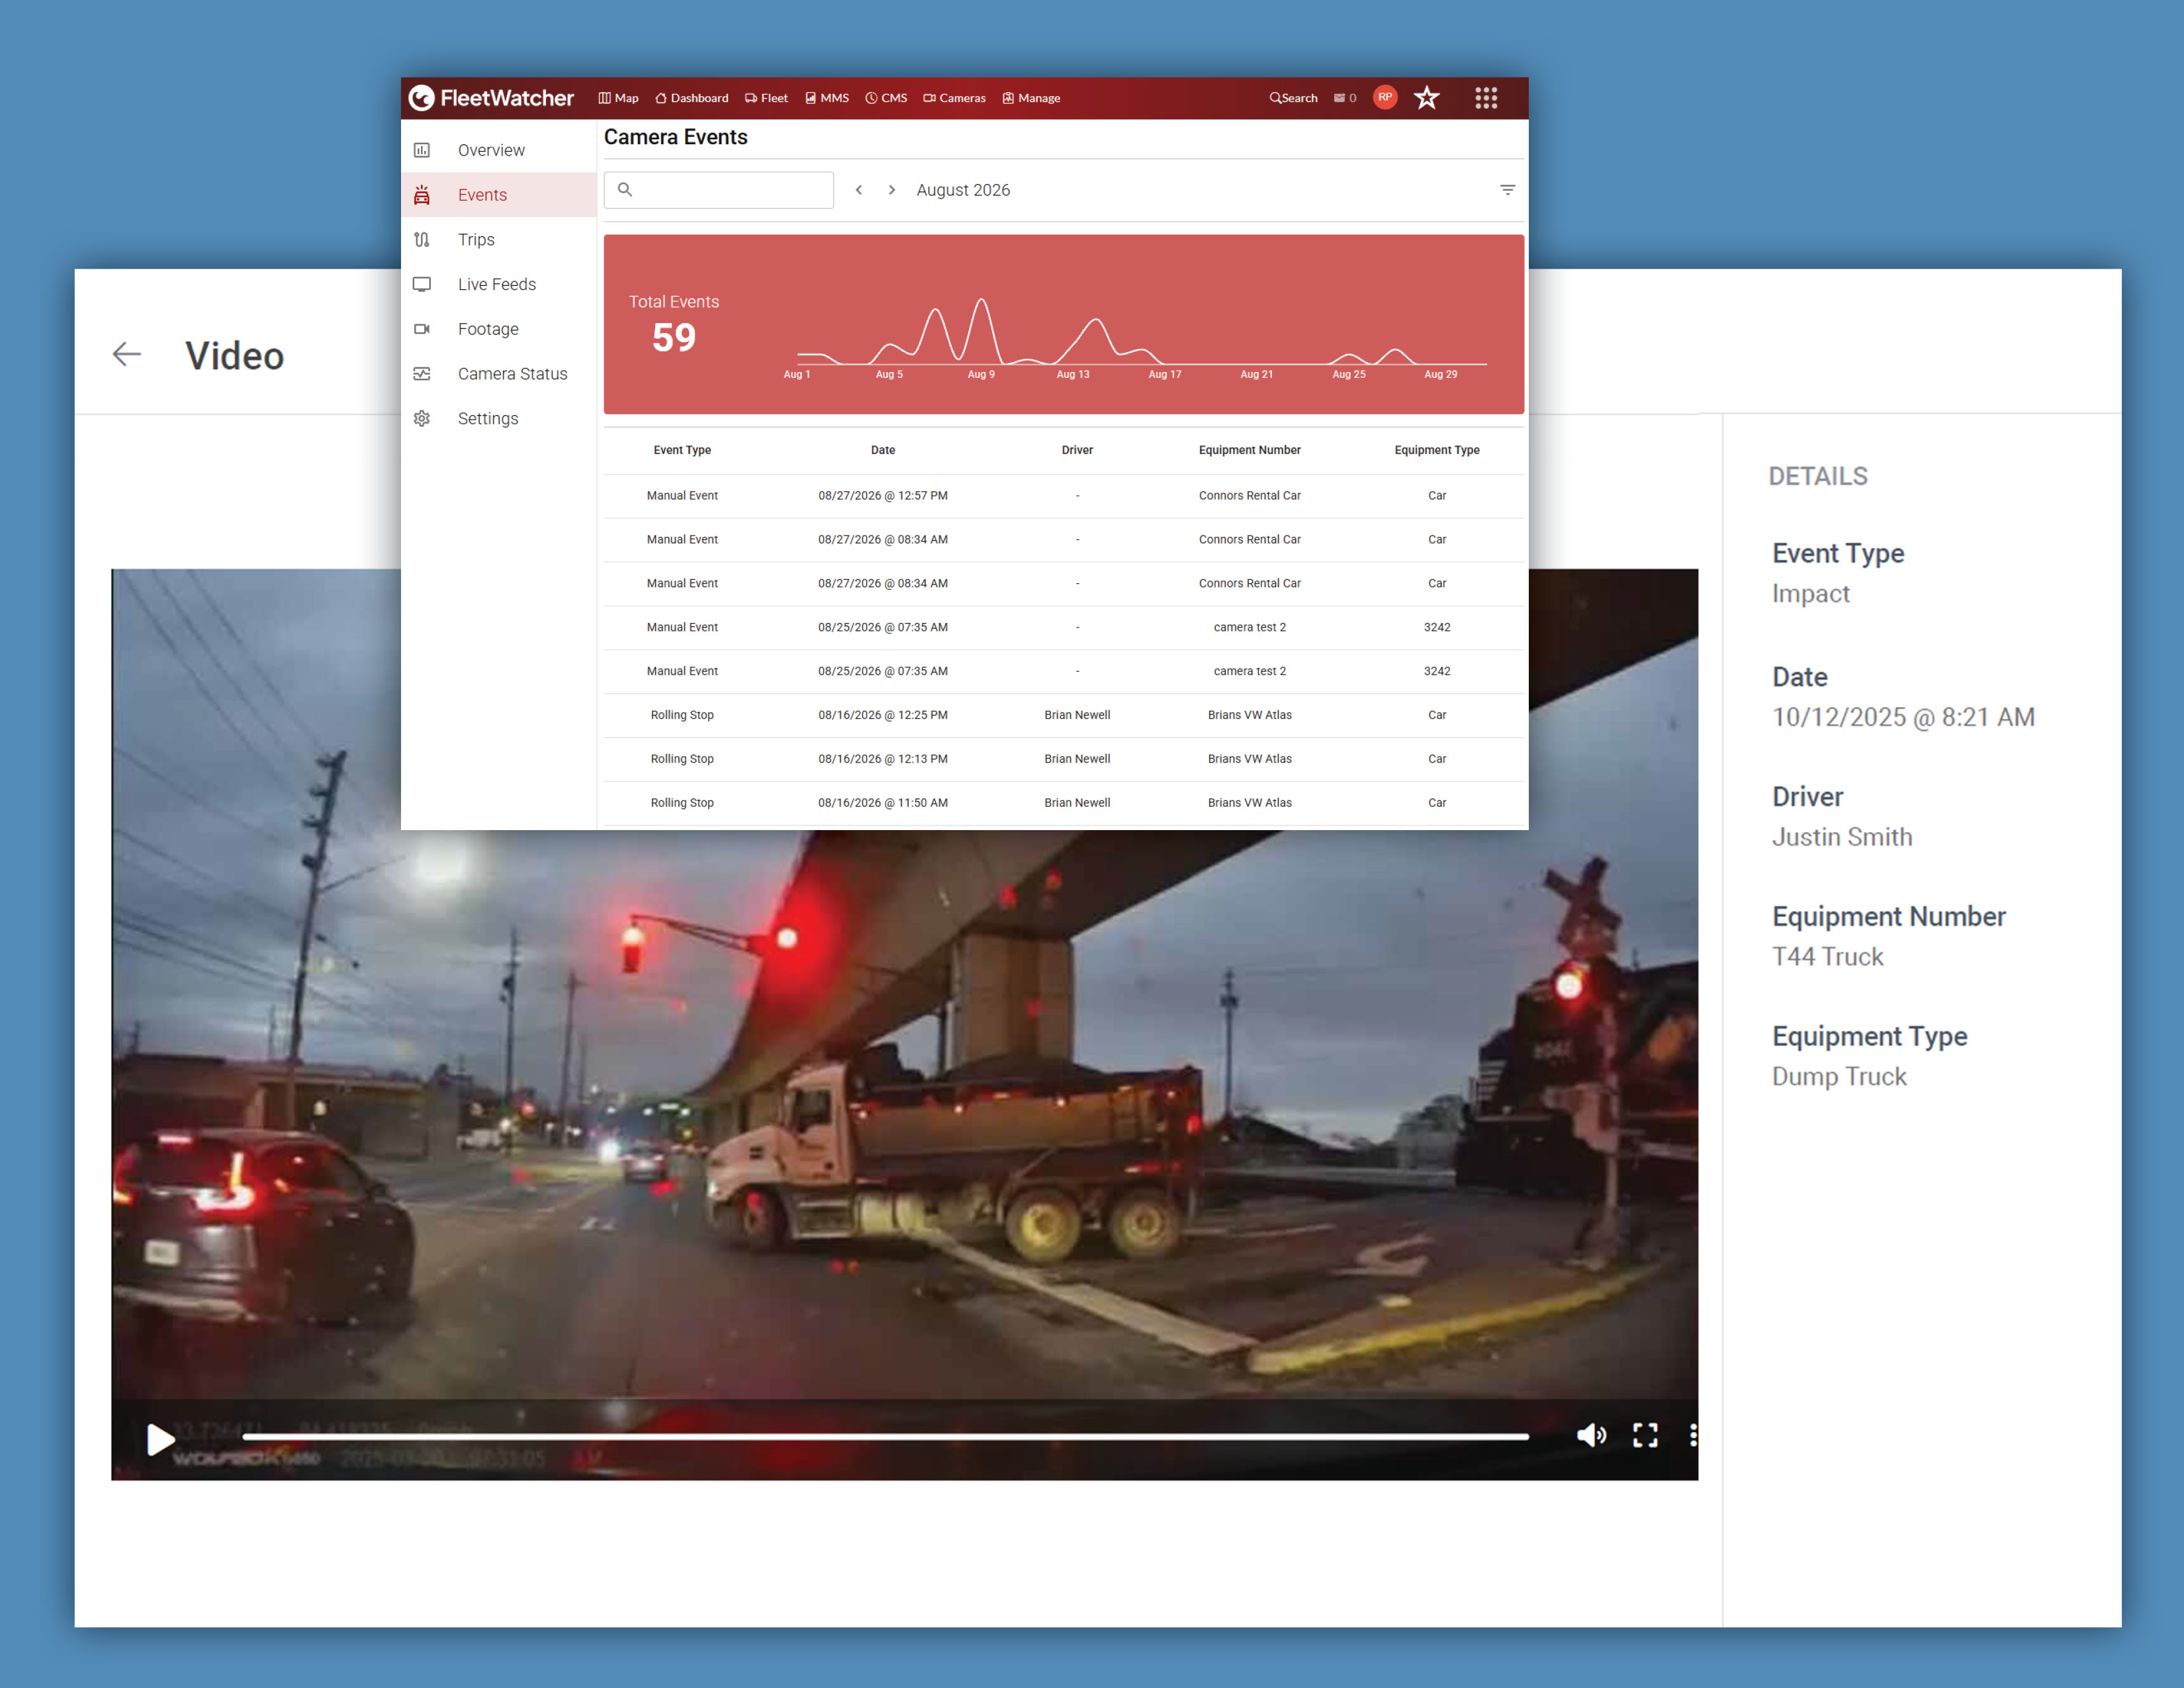The image size is (2184, 1688).
Task: Click the video progress bar
Action: pos(886,1437)
